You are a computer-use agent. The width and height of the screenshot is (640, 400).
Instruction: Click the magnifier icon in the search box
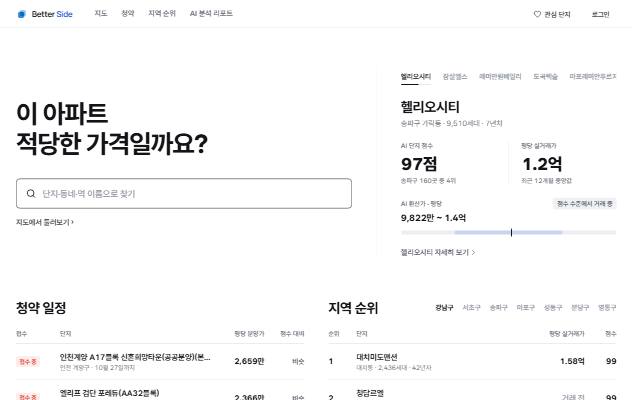pos(31,193)
